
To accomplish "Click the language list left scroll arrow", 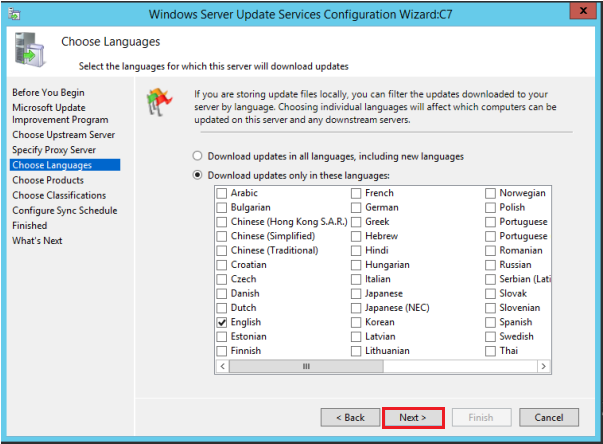I will [223, 366].
